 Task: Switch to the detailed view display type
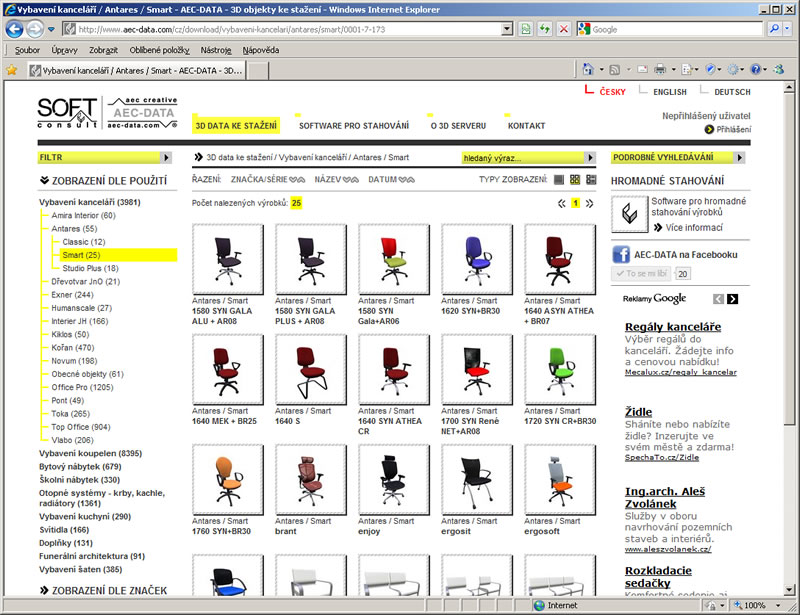(590, 180)
